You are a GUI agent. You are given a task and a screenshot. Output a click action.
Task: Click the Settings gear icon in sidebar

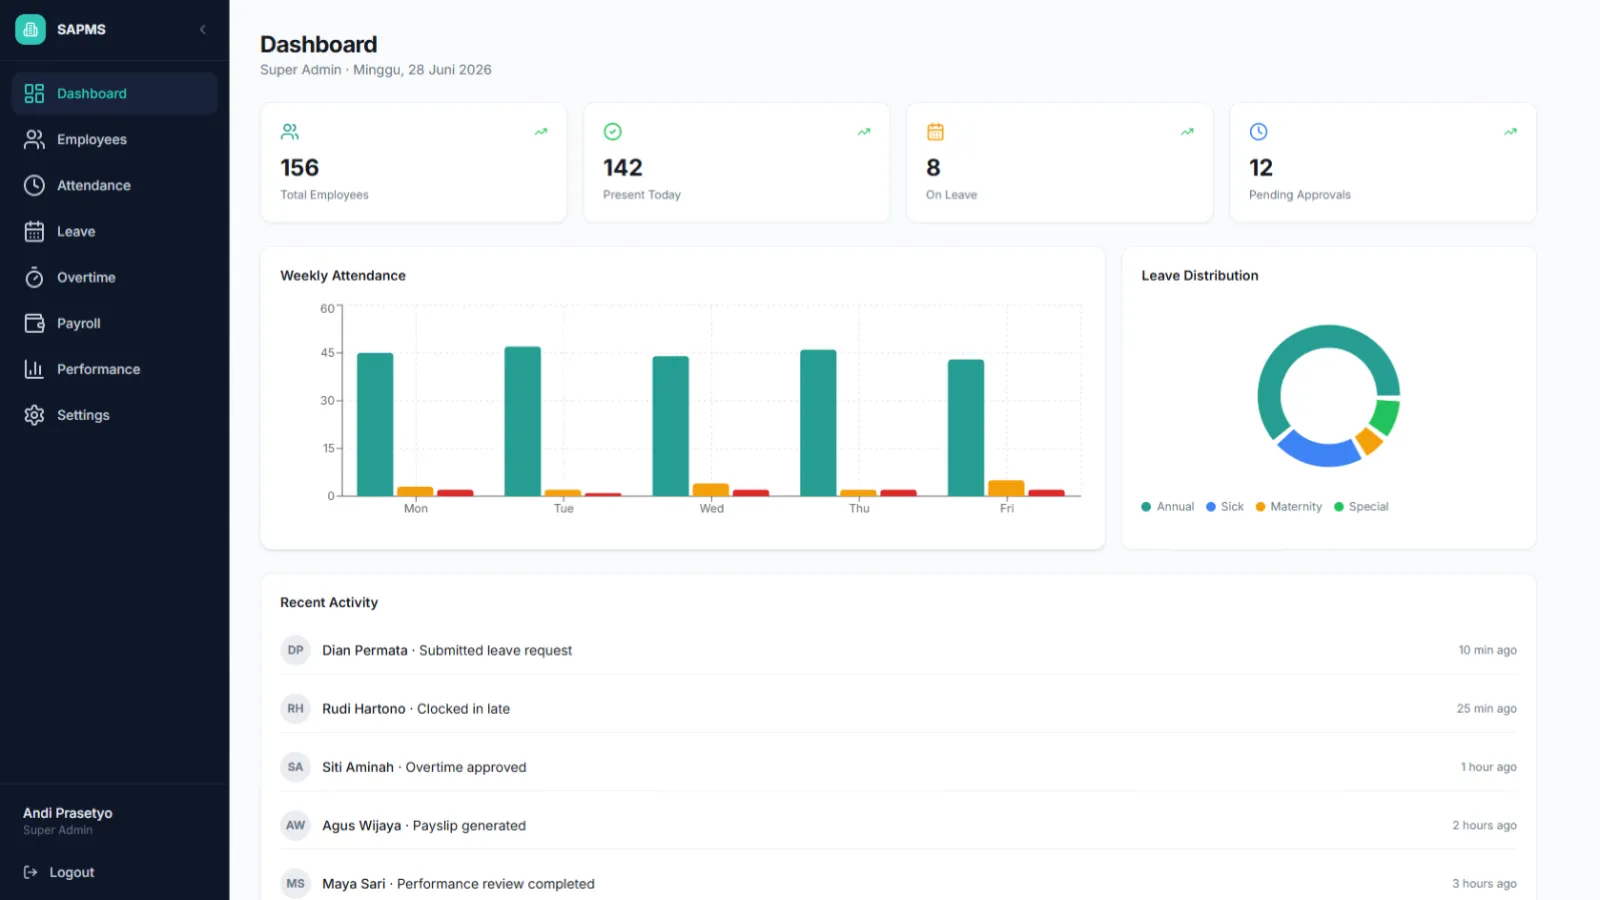point(34,415)
